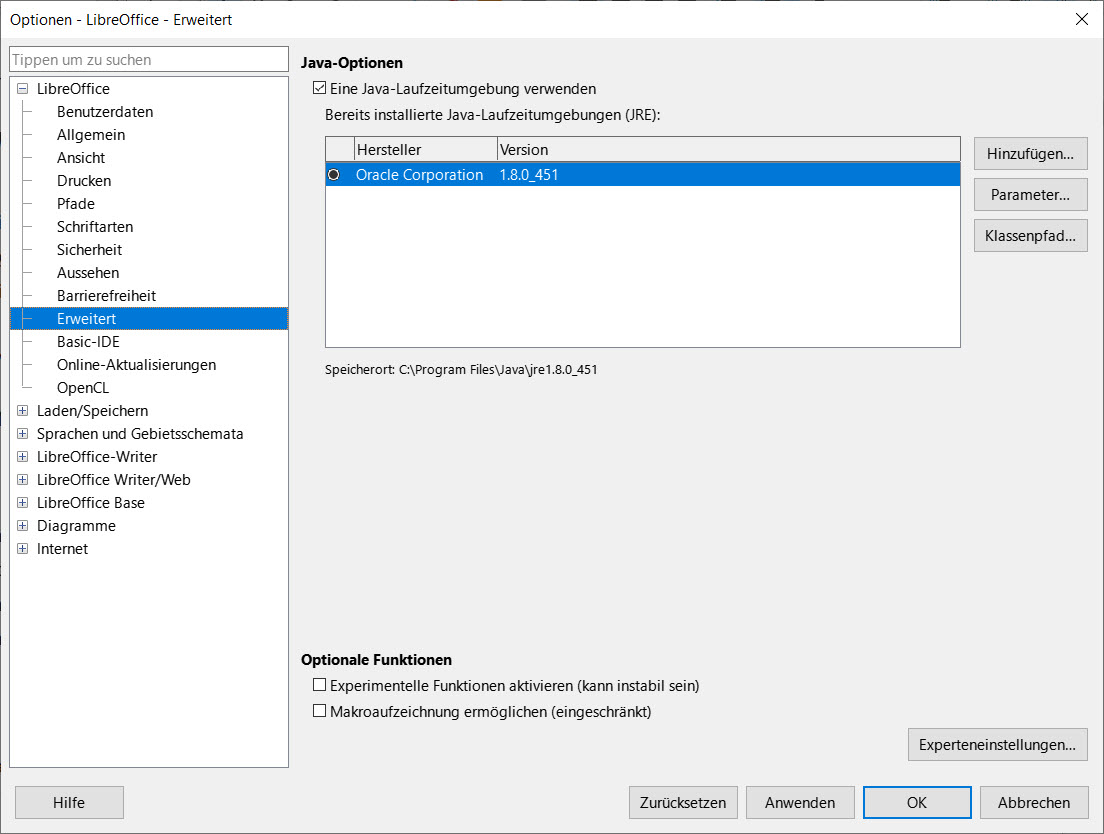Viewport: 1104px width, 834px height.
Task: Enable 'Experimentelle Funktionen aktivieren' checkbox
Action: 320,685
